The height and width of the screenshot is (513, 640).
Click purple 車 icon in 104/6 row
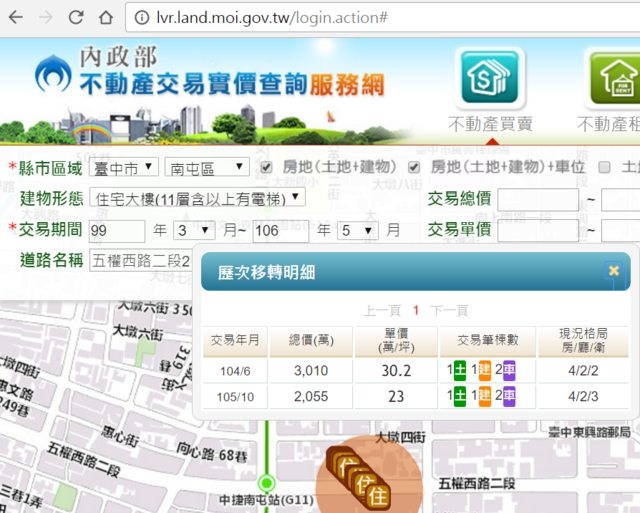click(509, 371)
